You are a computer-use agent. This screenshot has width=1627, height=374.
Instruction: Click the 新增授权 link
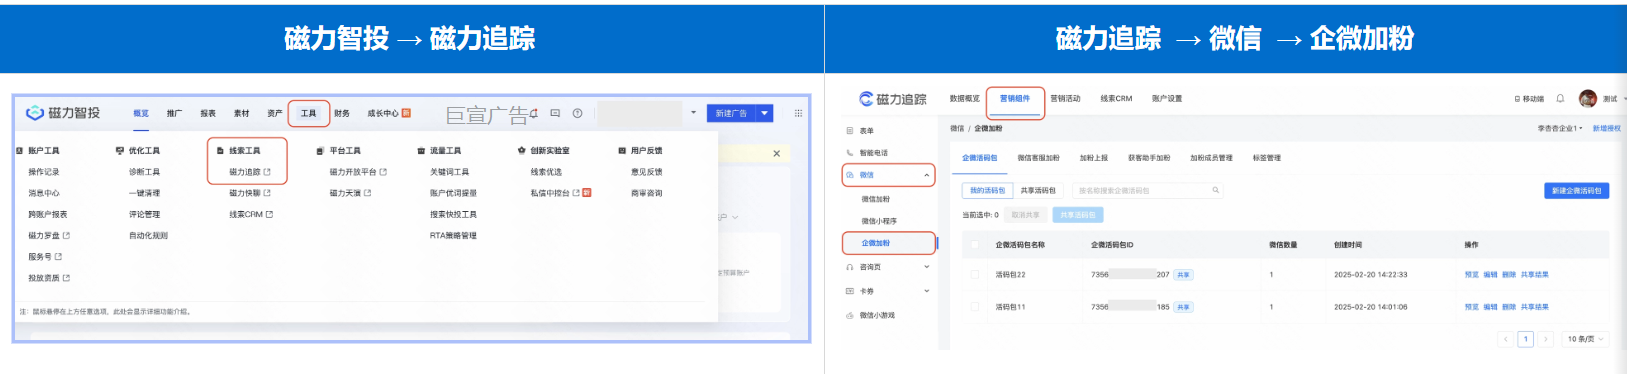pos(1607,128)
